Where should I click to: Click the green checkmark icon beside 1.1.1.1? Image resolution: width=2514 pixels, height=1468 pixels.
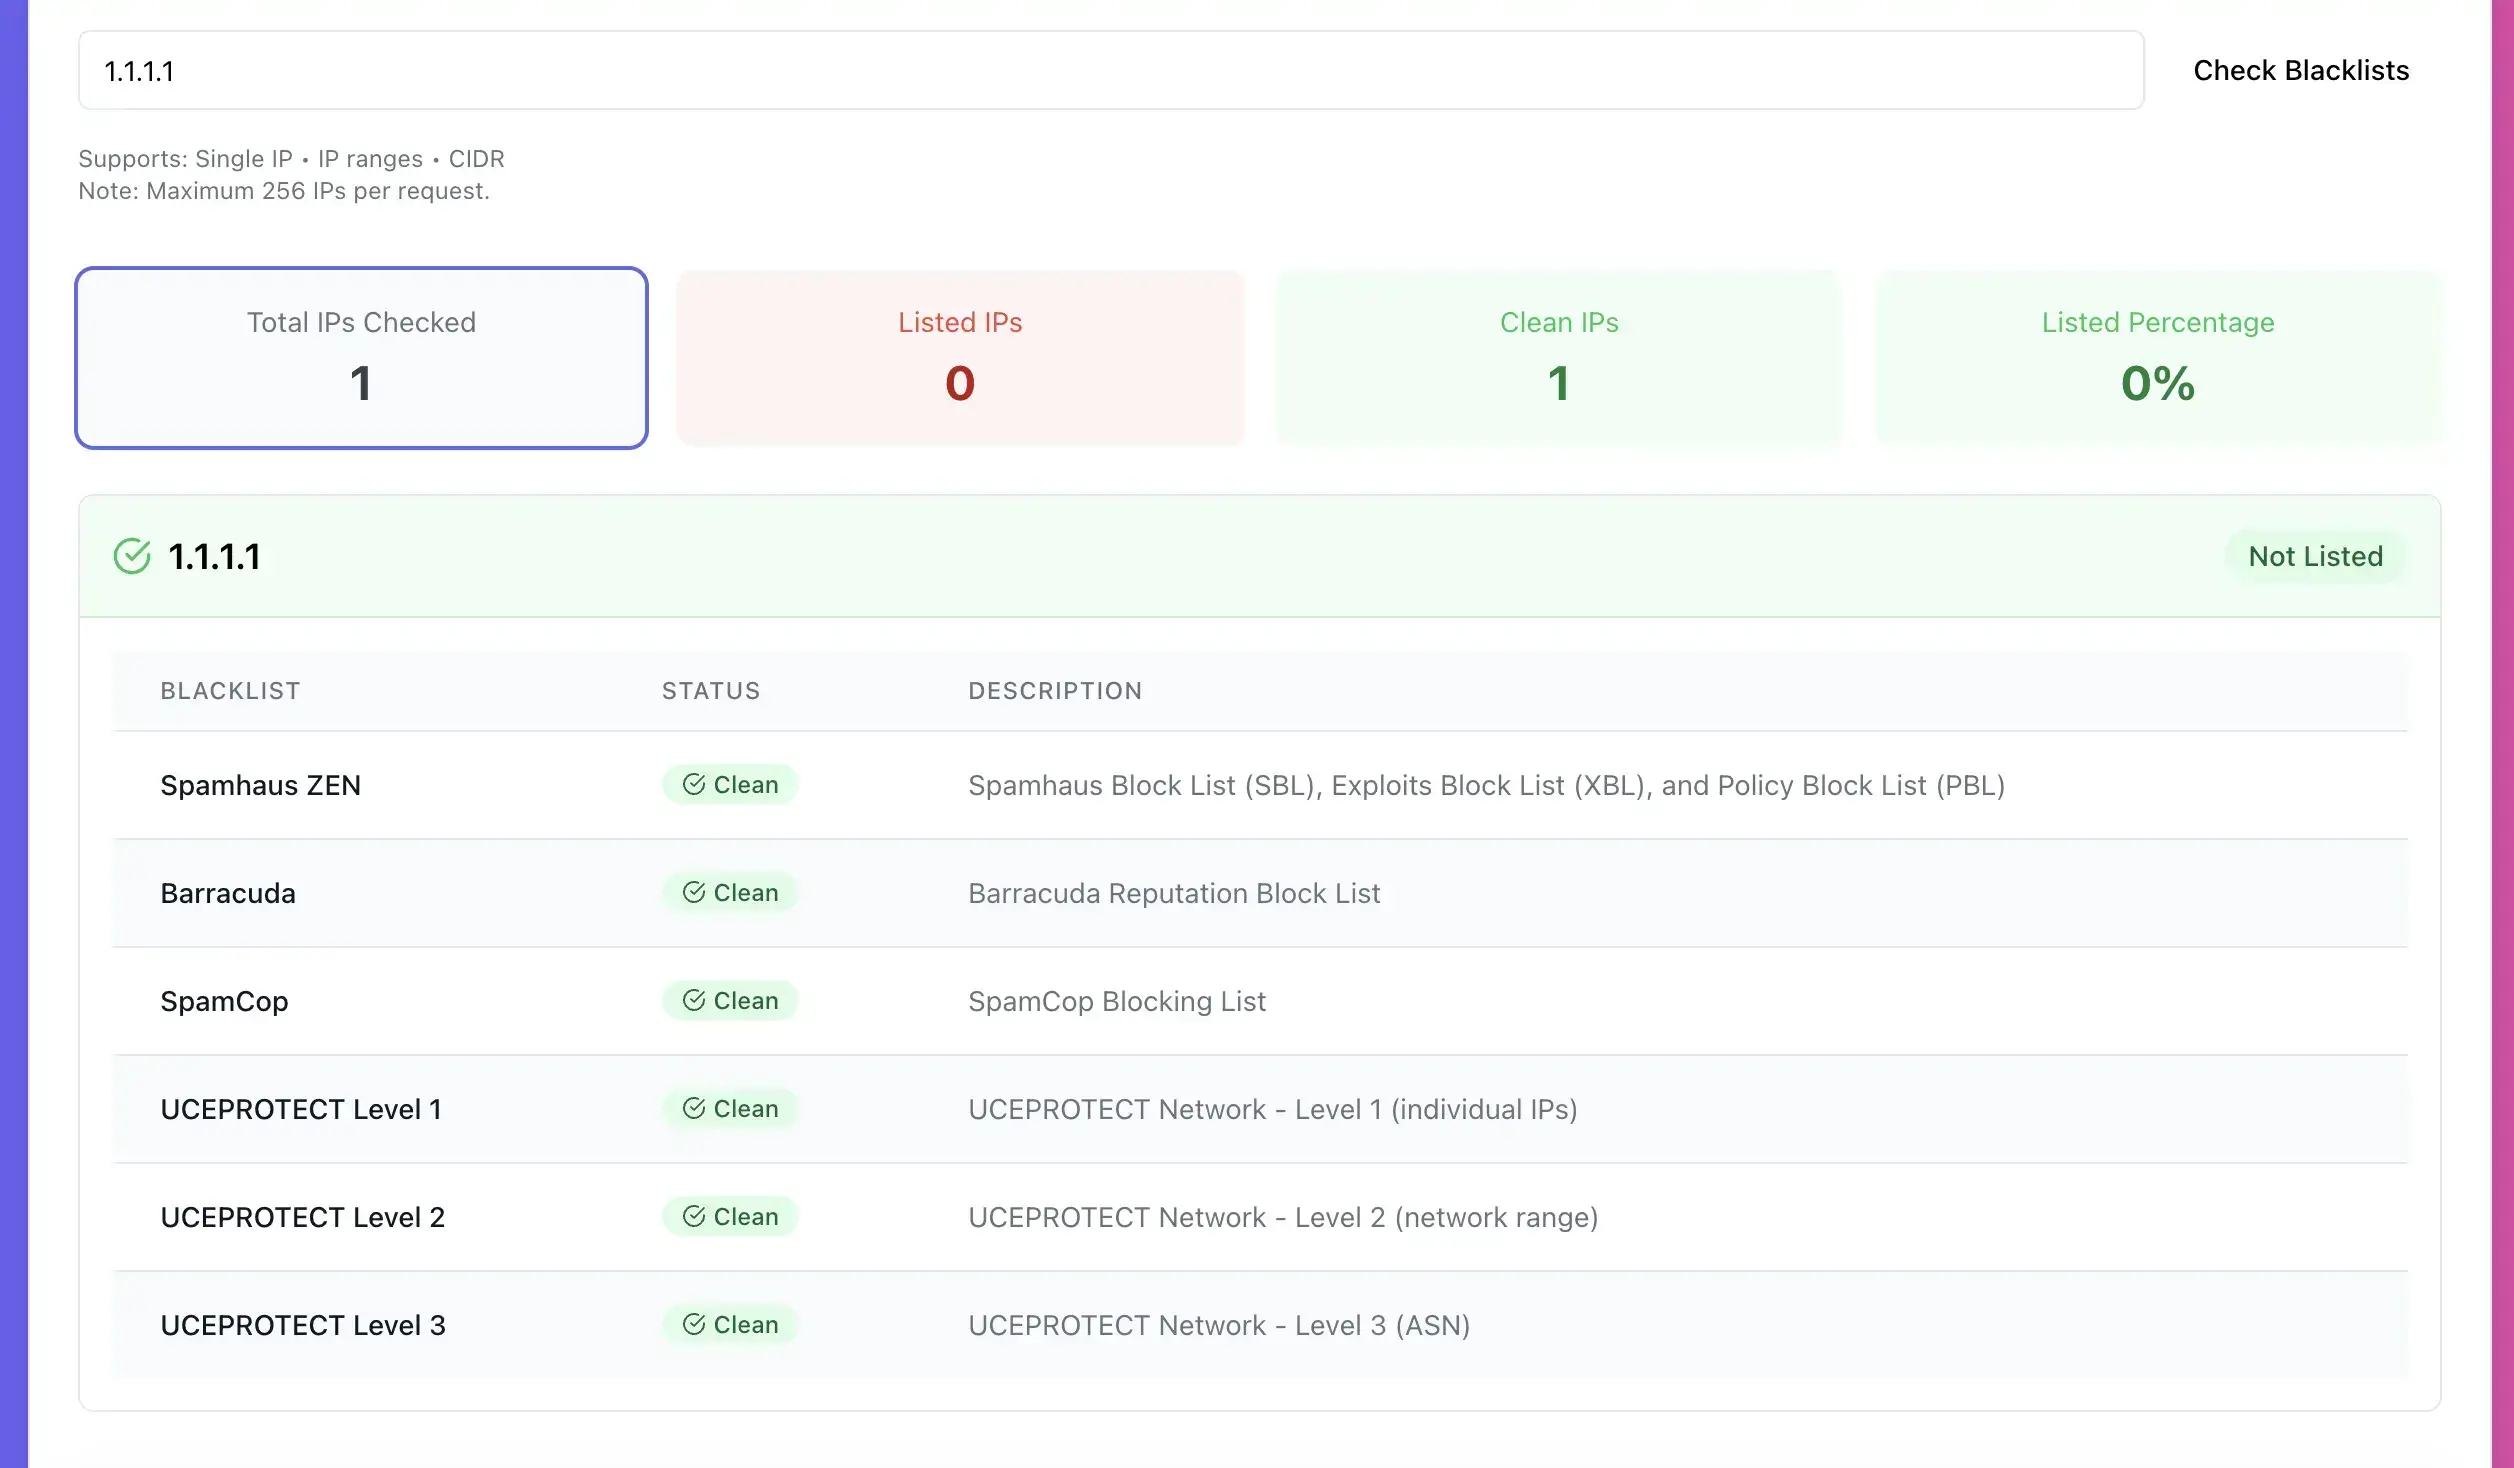(x=132, y=556)
